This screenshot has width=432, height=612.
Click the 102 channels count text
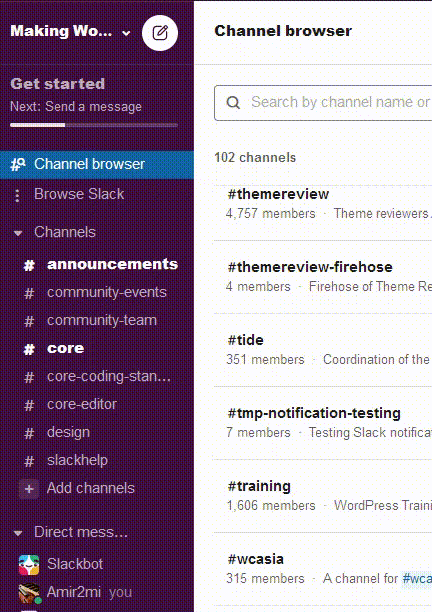[x=255, y=158]
